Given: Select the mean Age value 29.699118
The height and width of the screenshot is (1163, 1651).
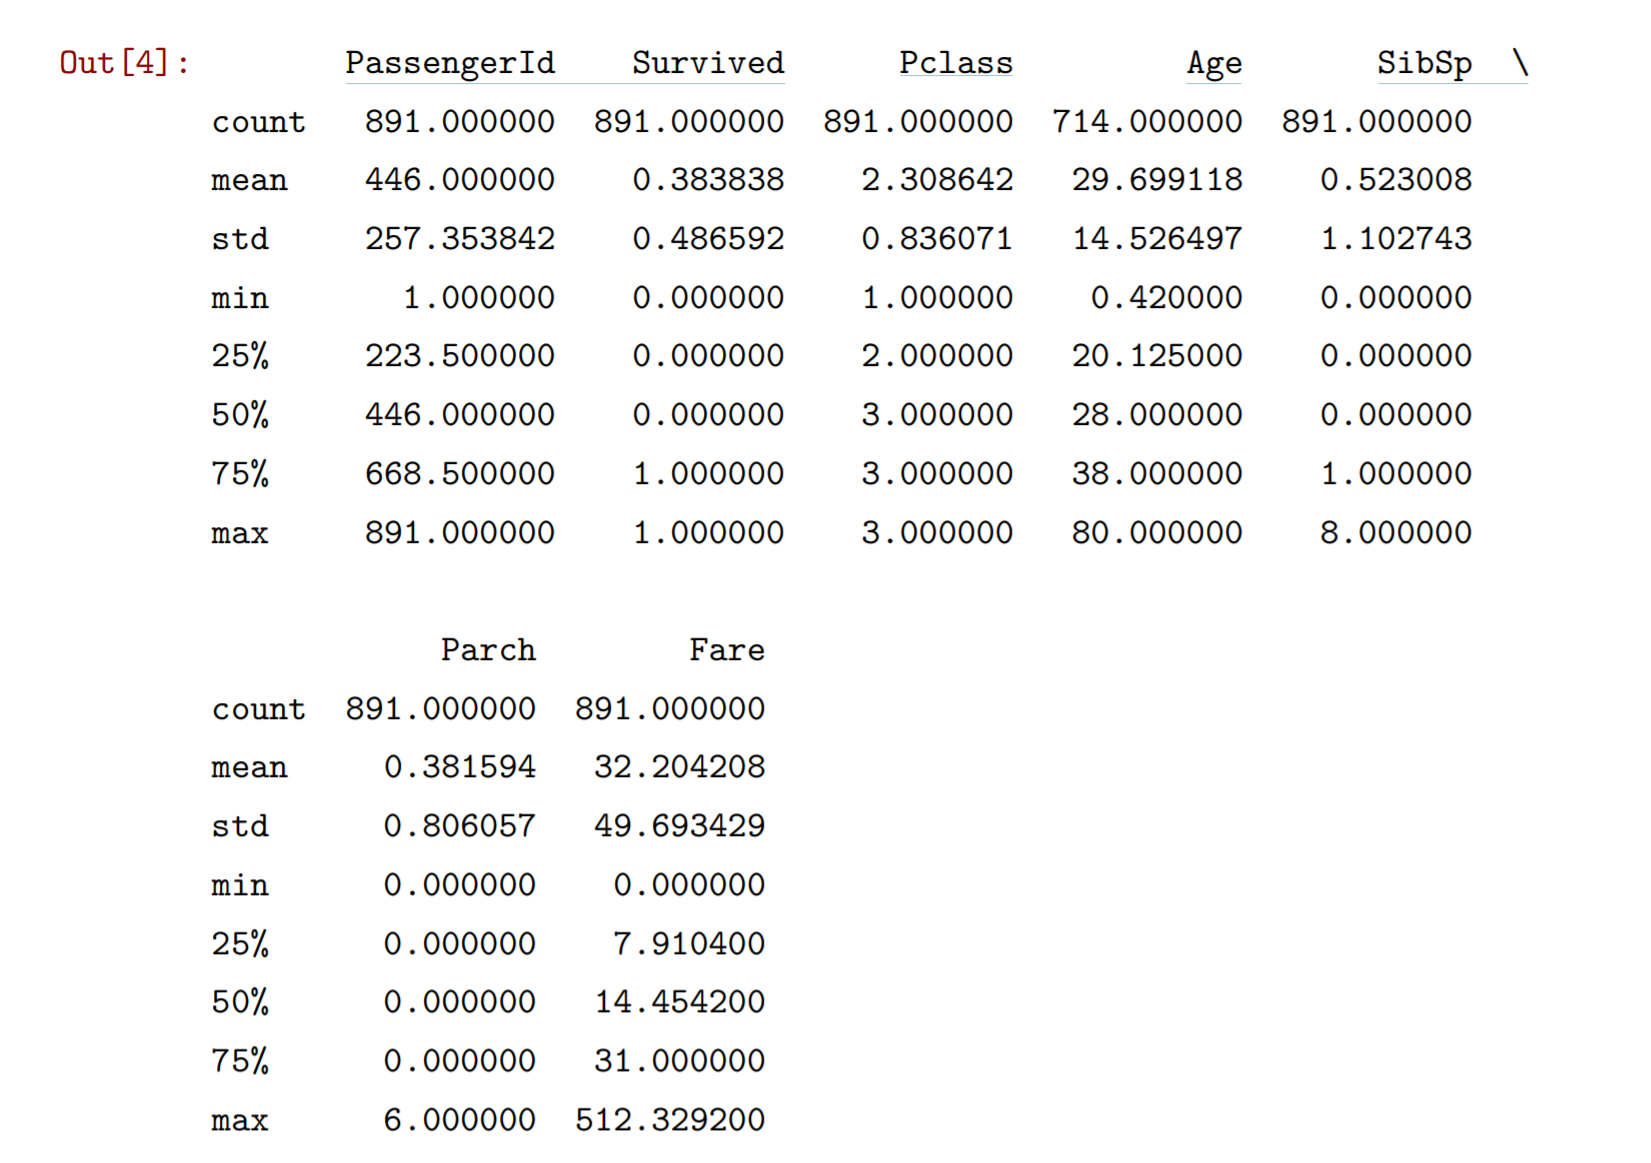Looking at the screenshot, I should tap(1157, 180).
